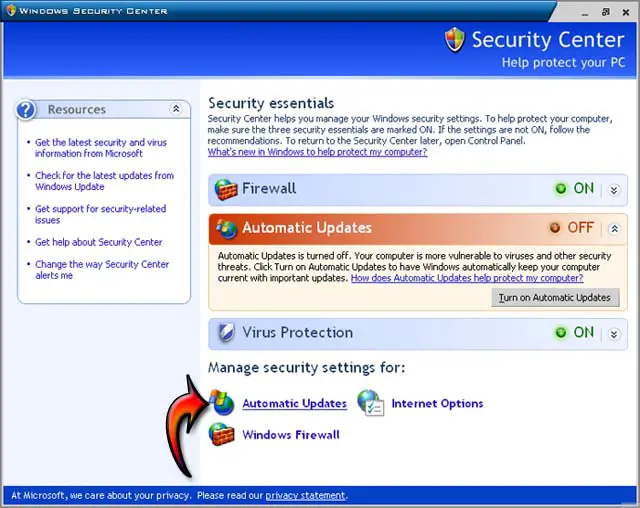Collapse the Resources panel

click(176, 109)
